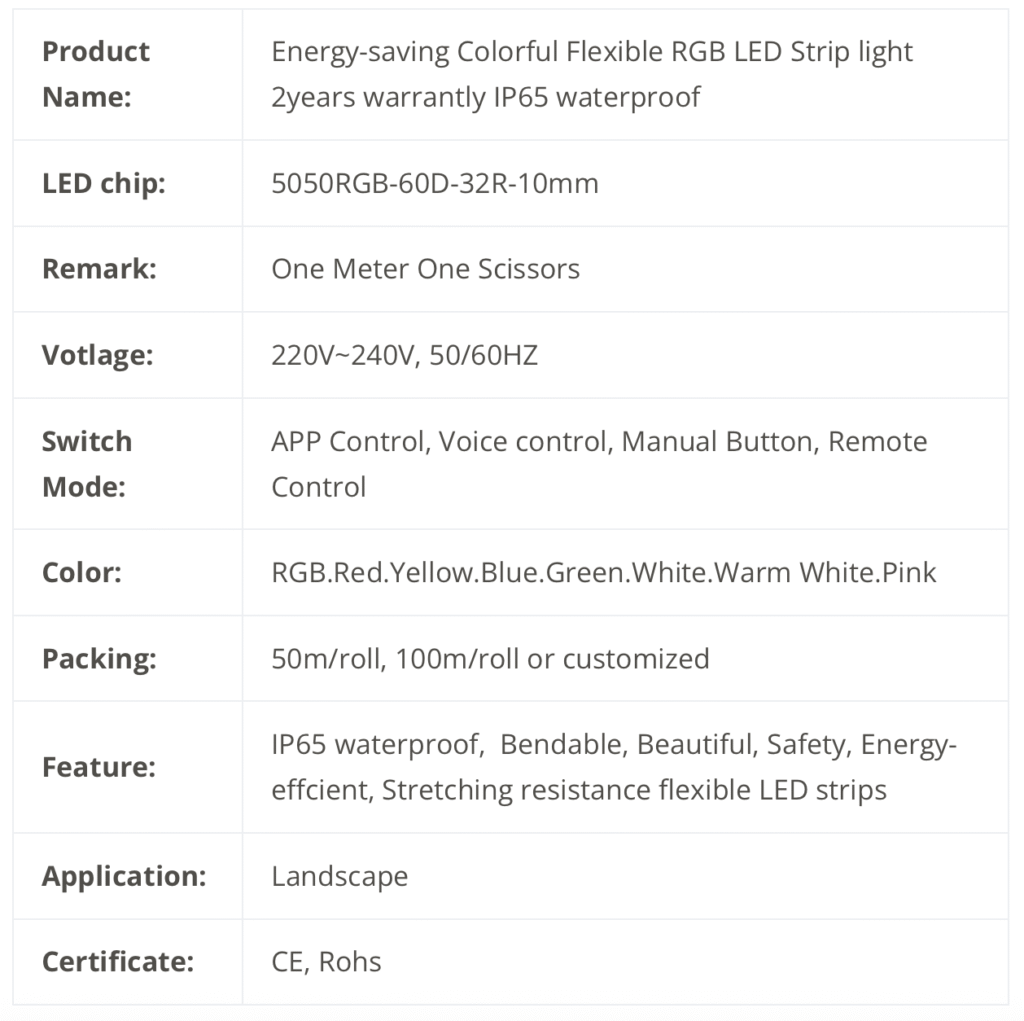Click the 'Votlage:' row label

click(x=97, y=355)
